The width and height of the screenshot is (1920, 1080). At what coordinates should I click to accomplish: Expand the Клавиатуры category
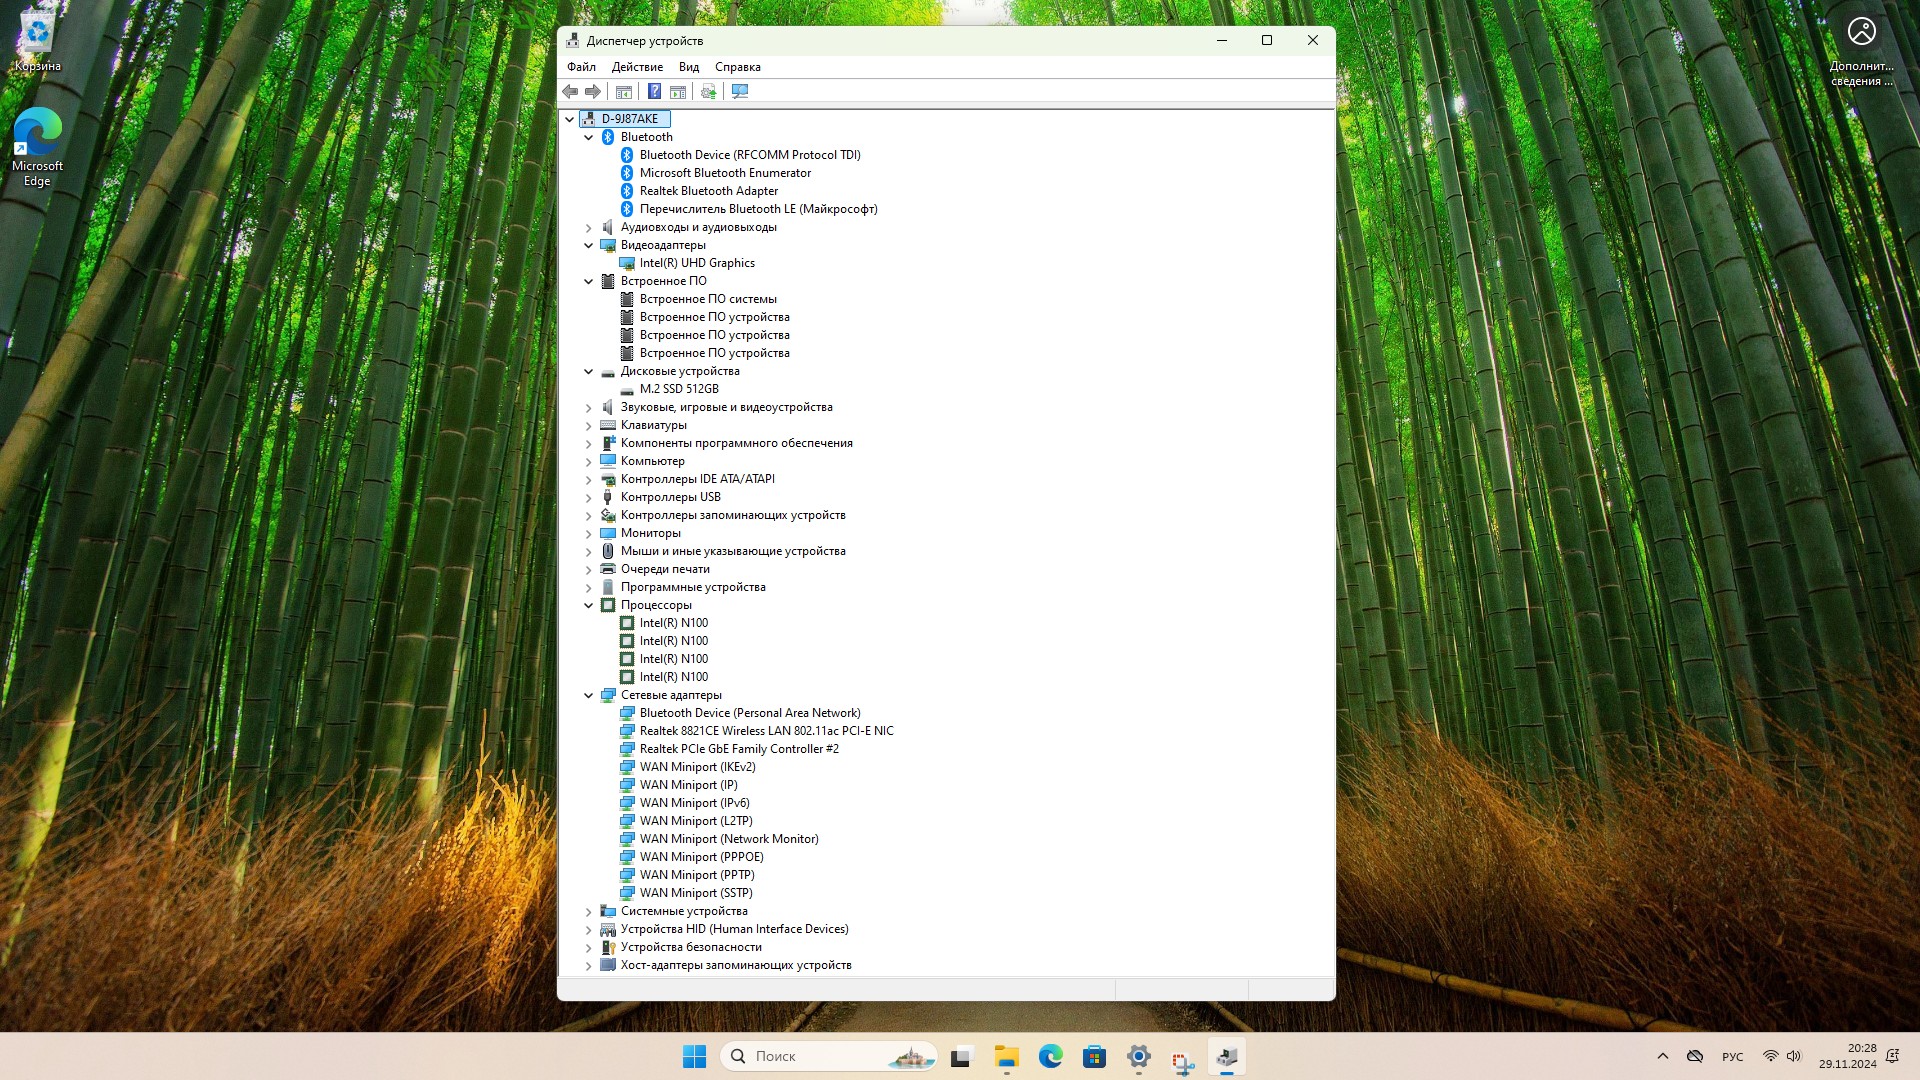coord(589,425)
